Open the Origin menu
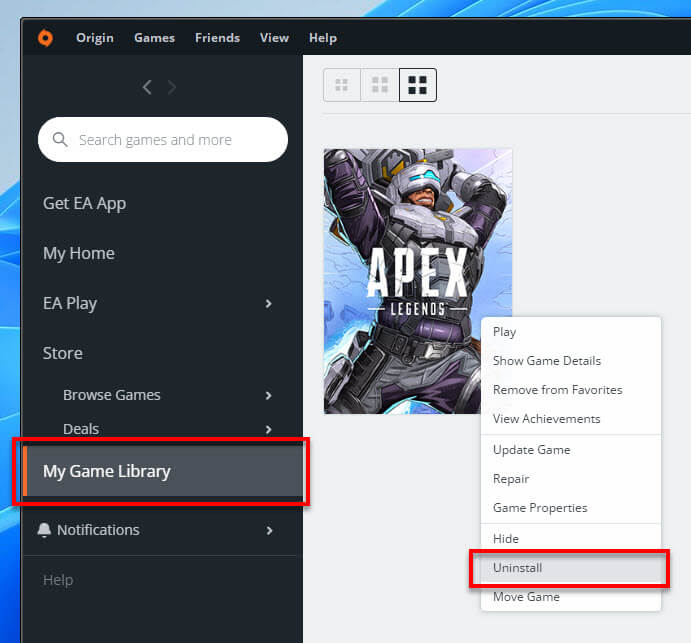This screenshot has width=691, height=643. coord(95,38)
